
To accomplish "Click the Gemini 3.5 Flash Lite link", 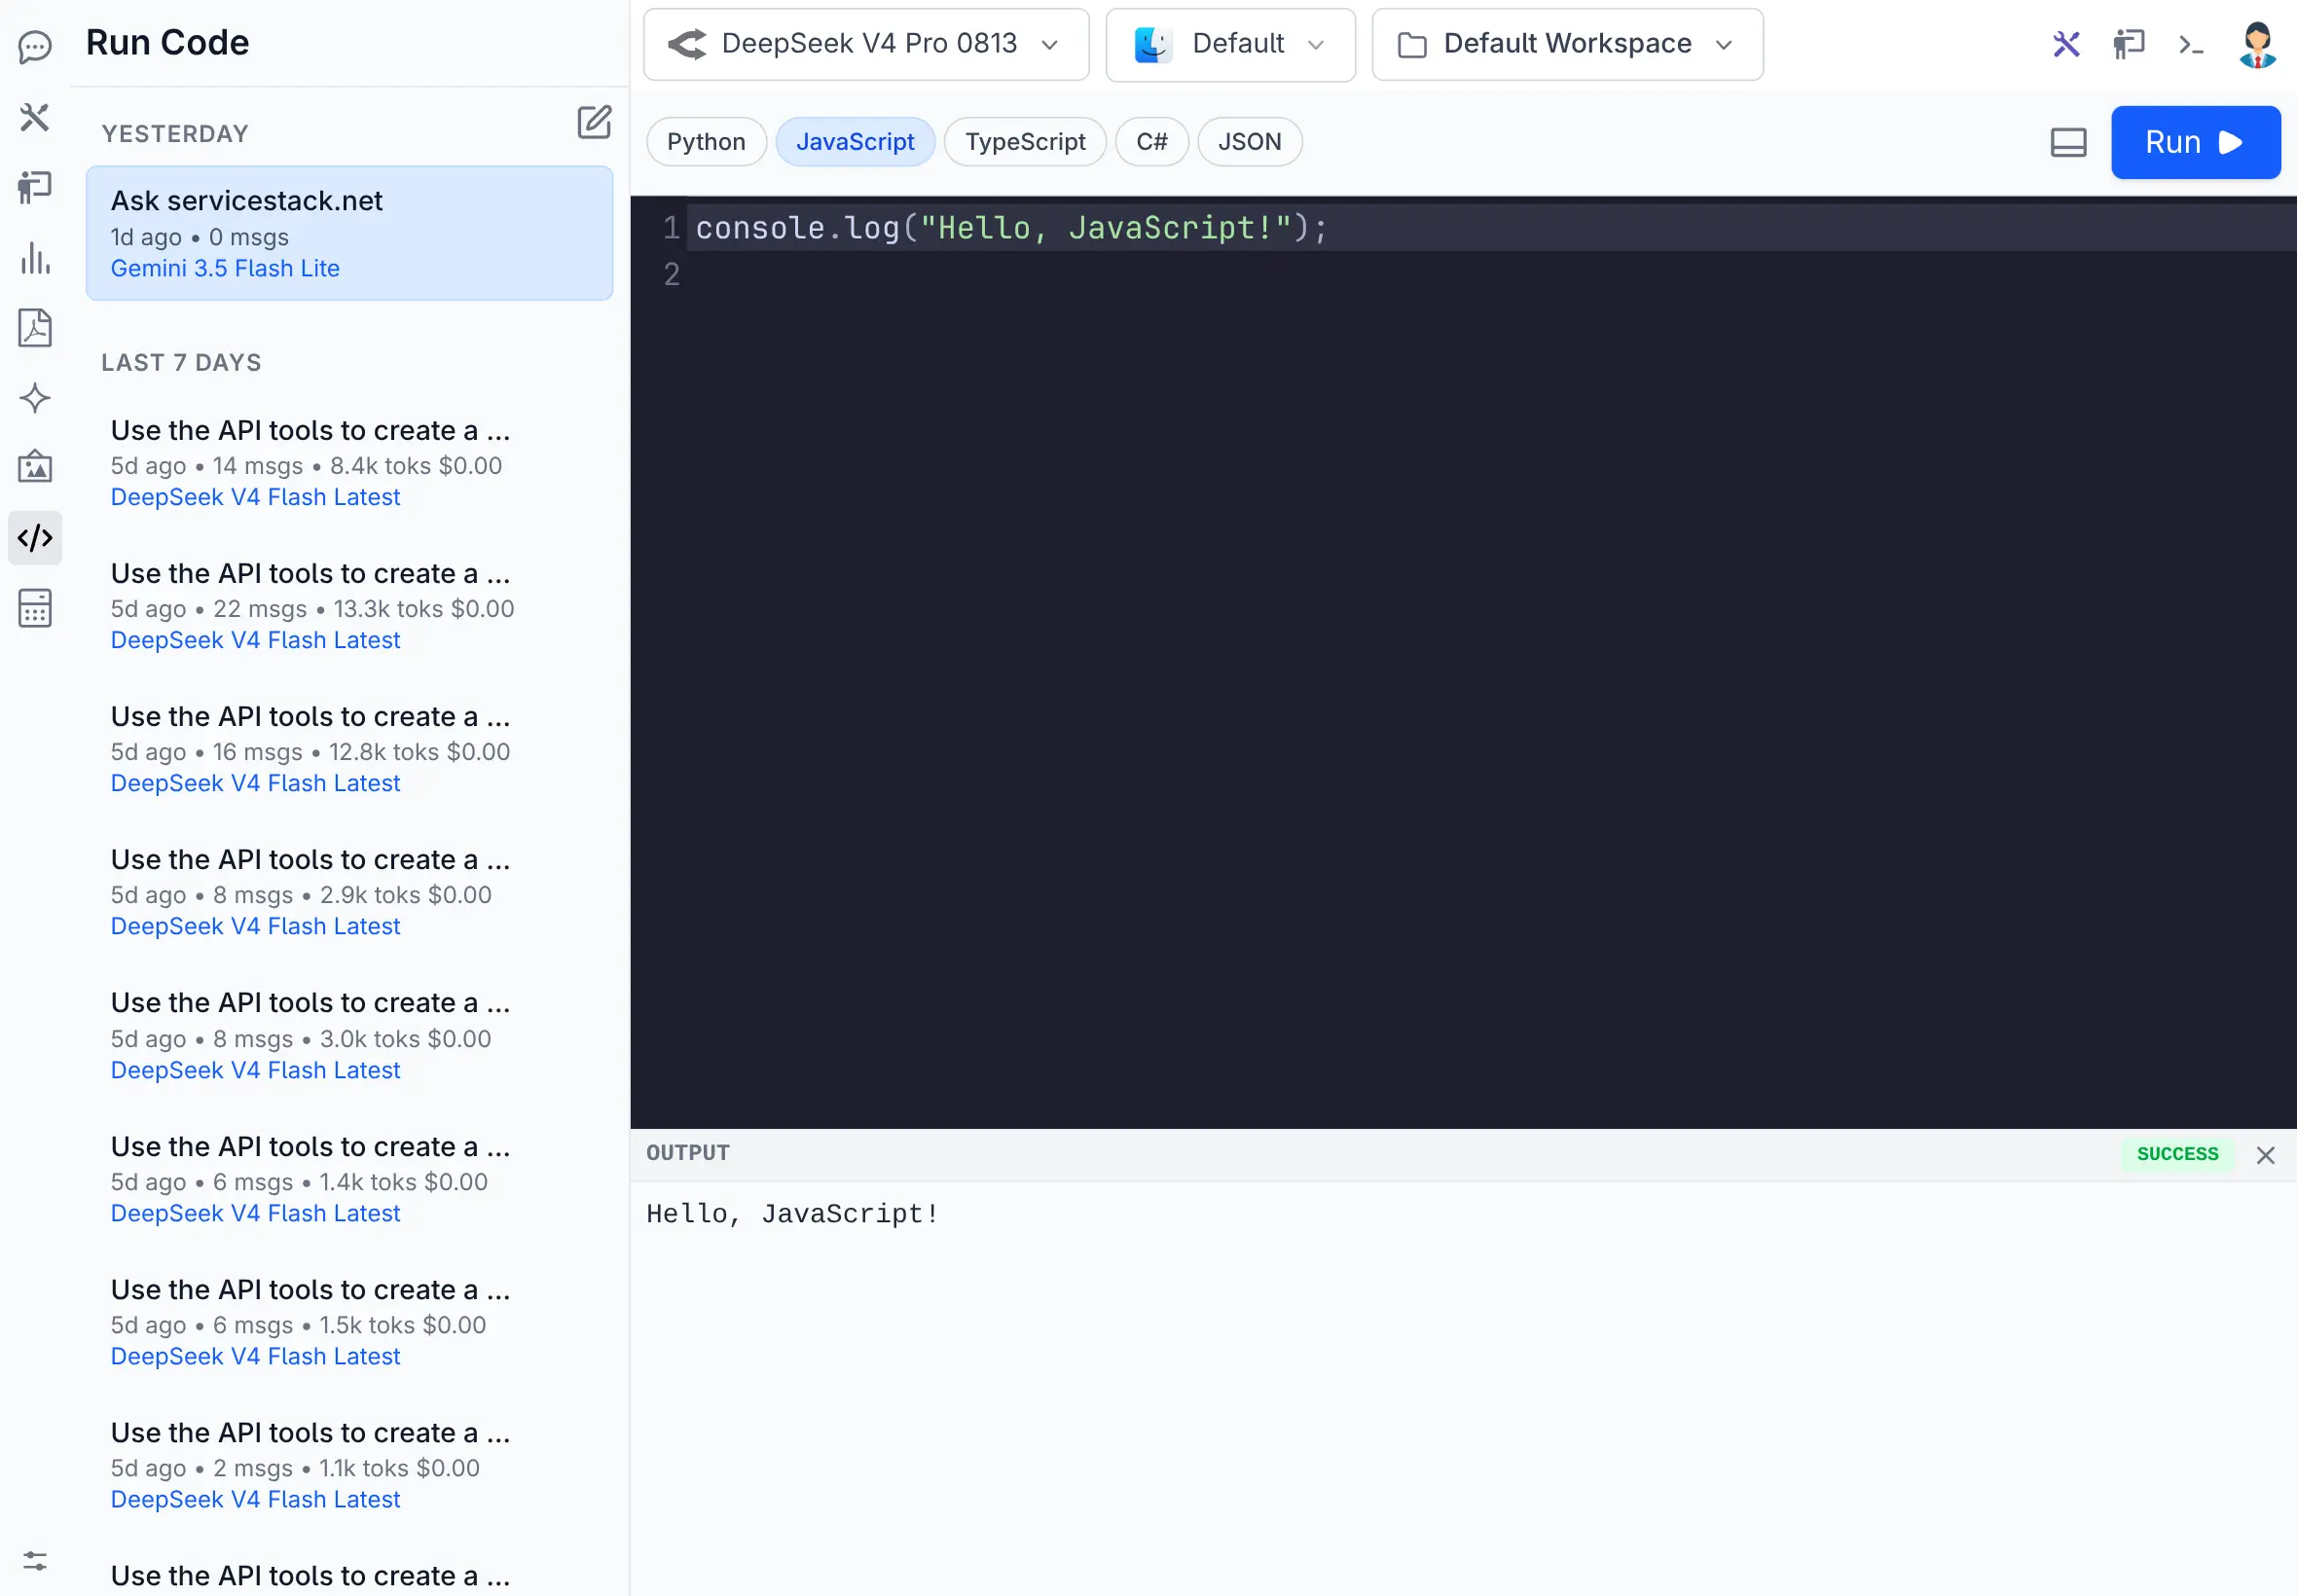I will [225, 268].
